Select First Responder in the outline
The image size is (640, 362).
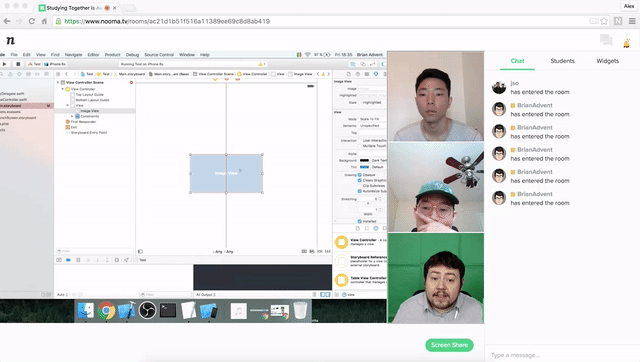click(83, 122)
